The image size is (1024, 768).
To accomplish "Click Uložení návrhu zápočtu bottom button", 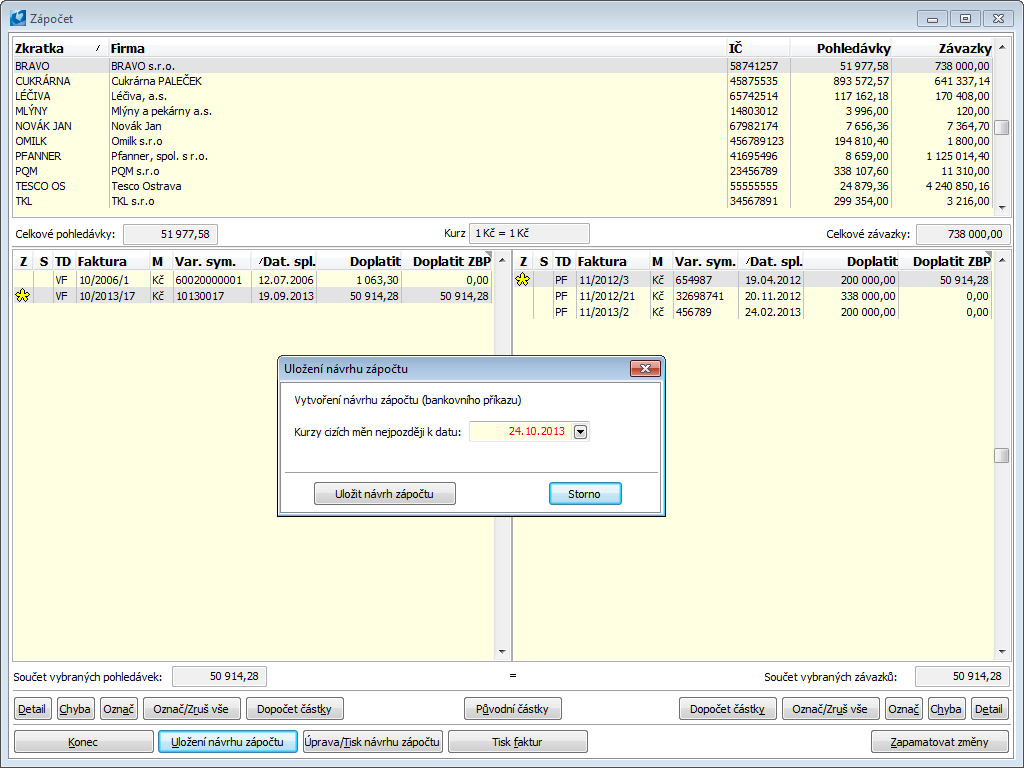I will click(228, 742).
